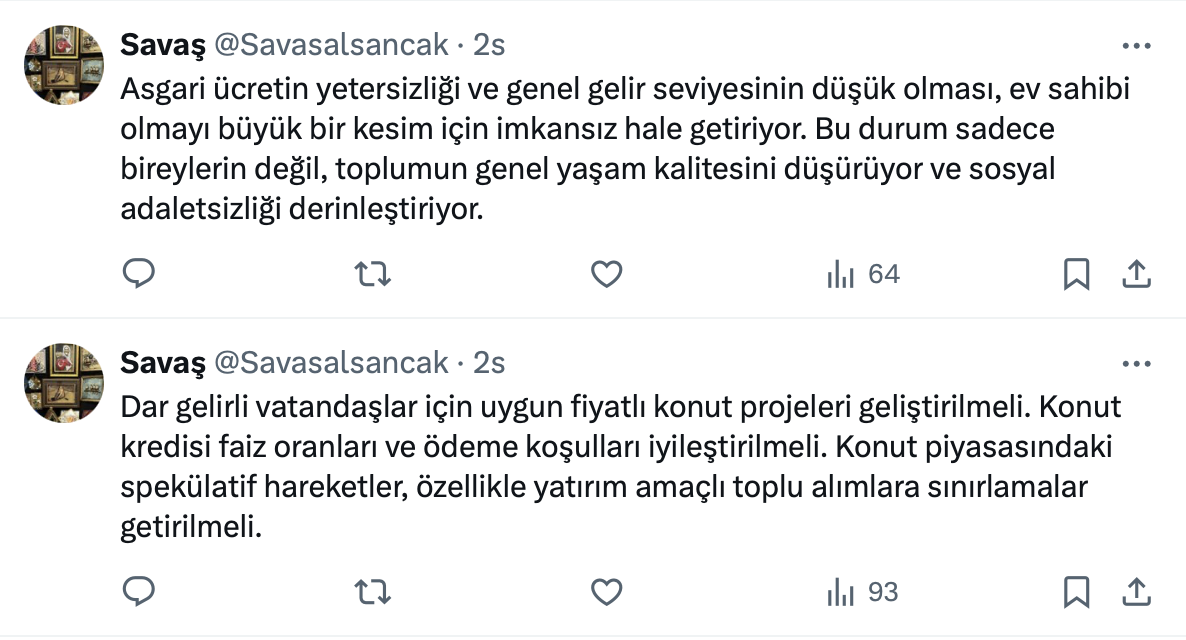1186x640 pixels.
Task: View analytics showing 93 views
Action: [x=863, y=592]
